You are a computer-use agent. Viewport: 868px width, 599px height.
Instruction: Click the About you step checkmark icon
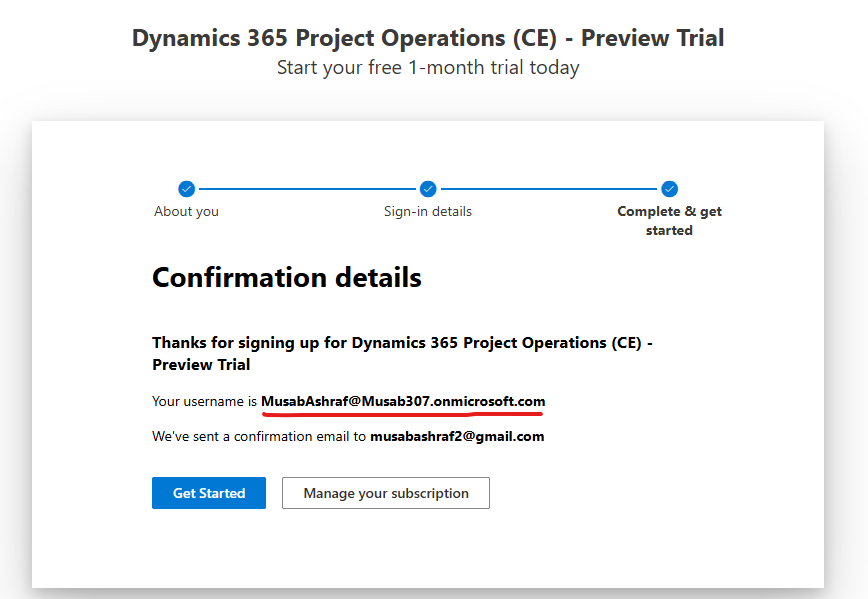pyautogui.click(x=186, y=189)
